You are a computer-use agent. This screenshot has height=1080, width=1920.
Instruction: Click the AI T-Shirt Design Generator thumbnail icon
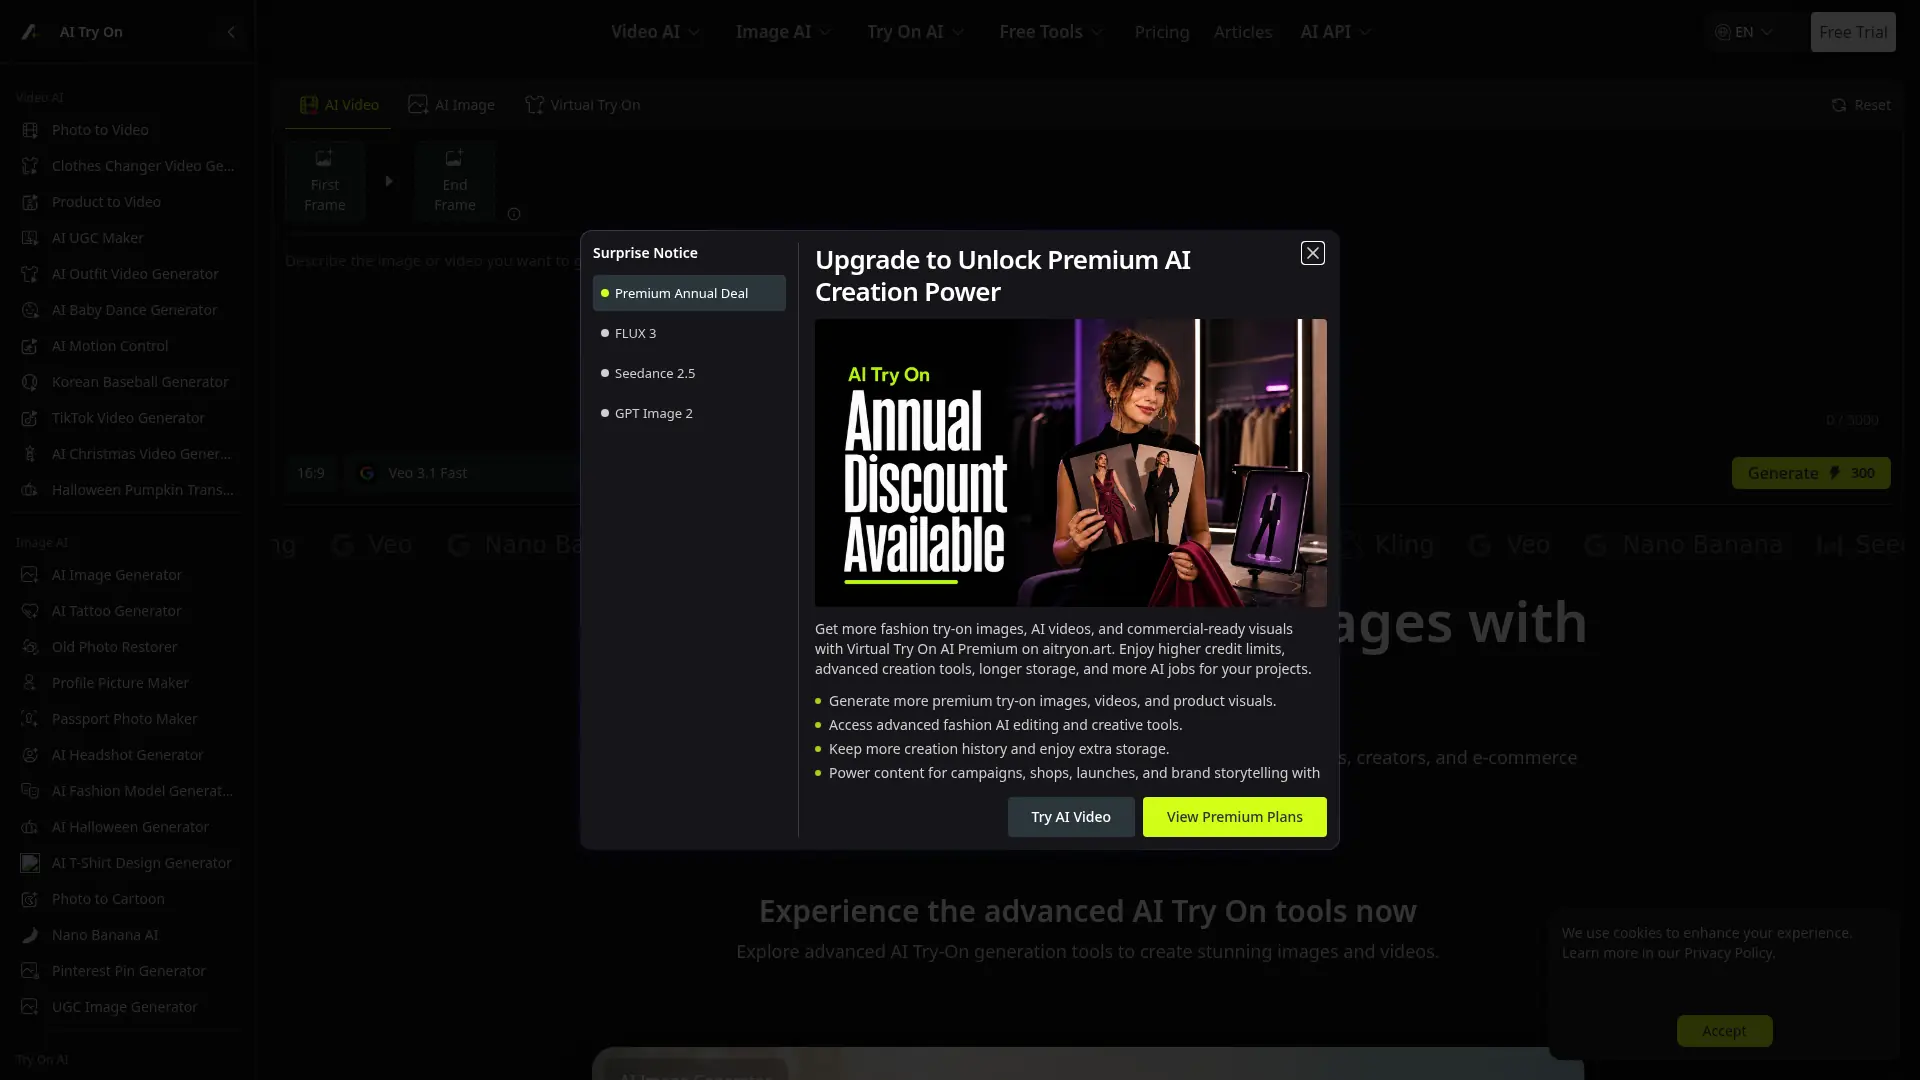pos(30,863)
